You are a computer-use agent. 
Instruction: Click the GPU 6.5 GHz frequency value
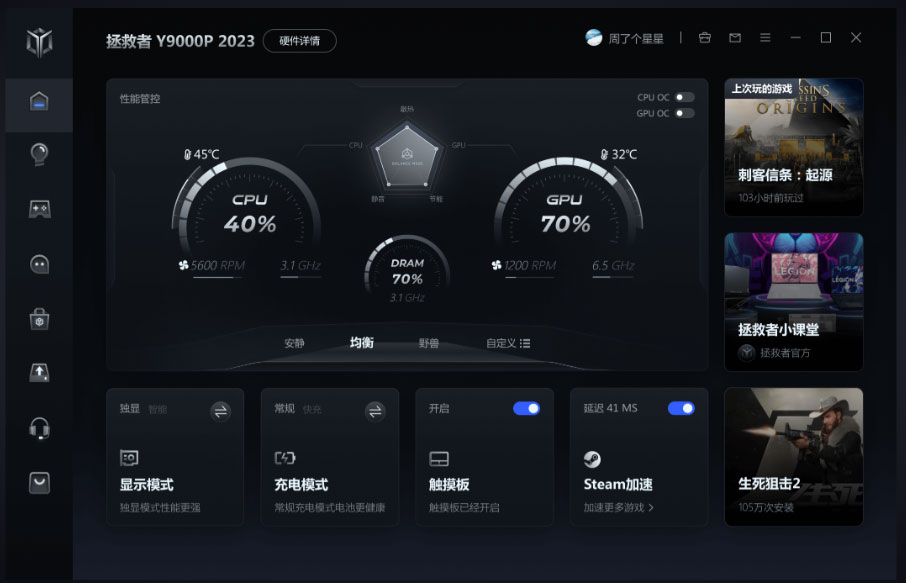click(613, 266)
